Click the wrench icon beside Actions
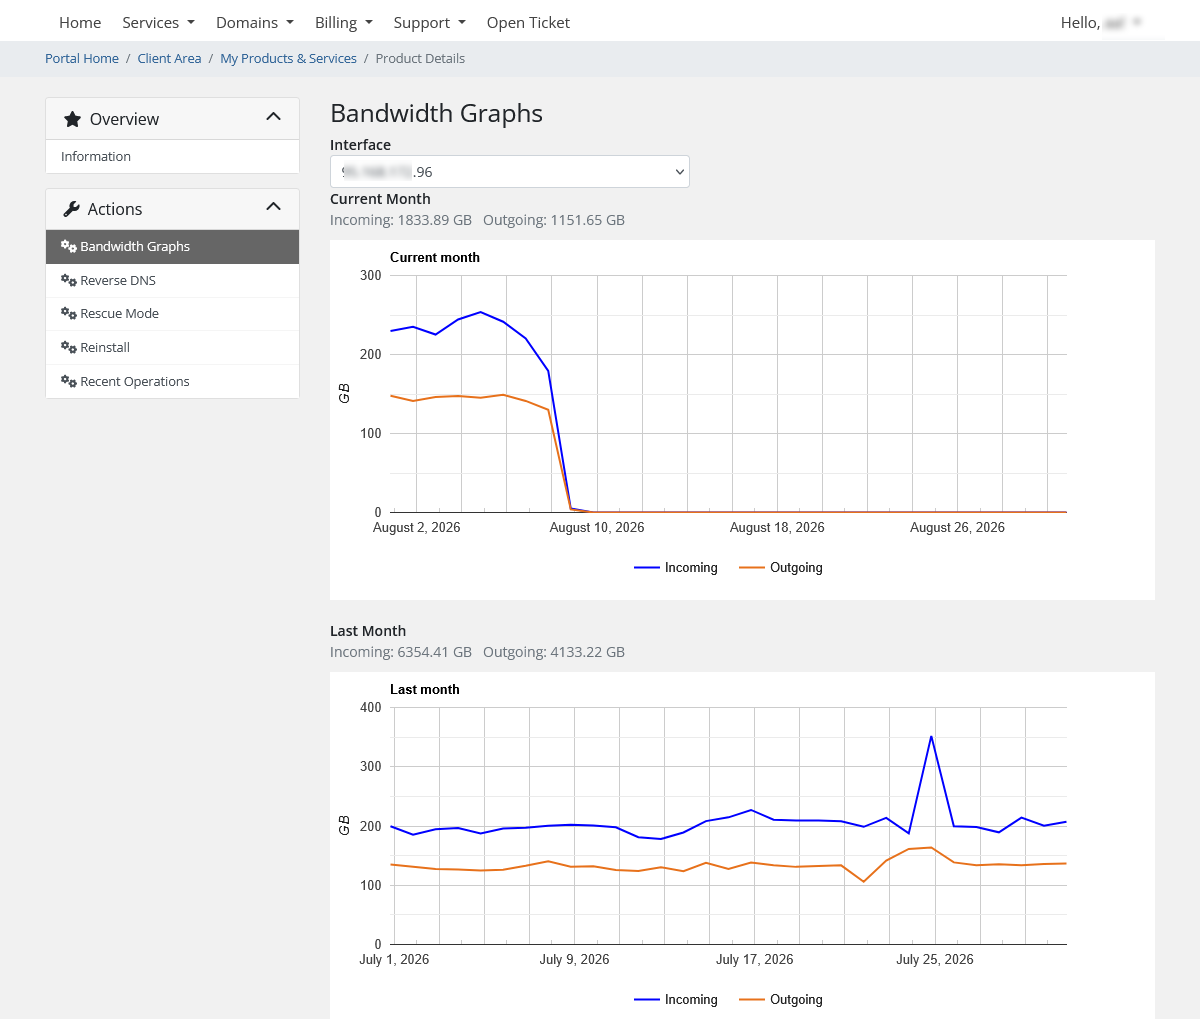1200x1019 pixels. point(71,209)
